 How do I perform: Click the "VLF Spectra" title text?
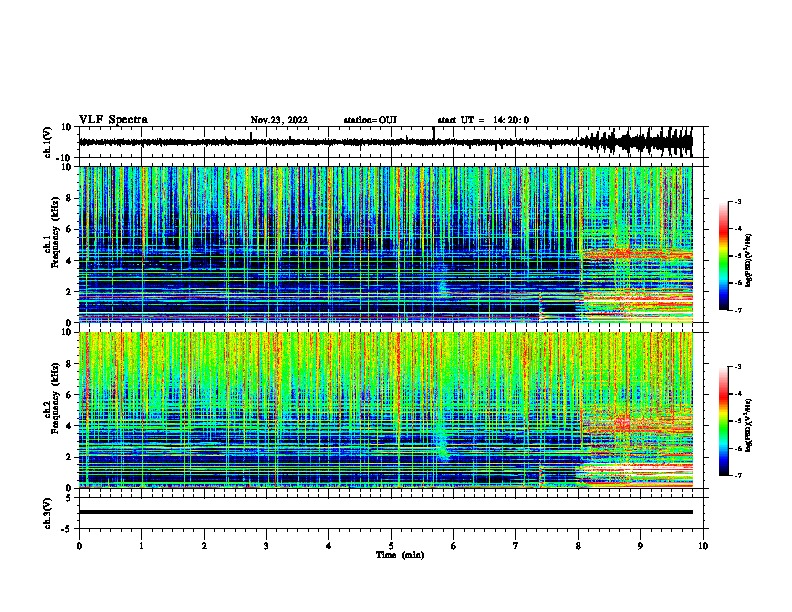coord(113,120)
